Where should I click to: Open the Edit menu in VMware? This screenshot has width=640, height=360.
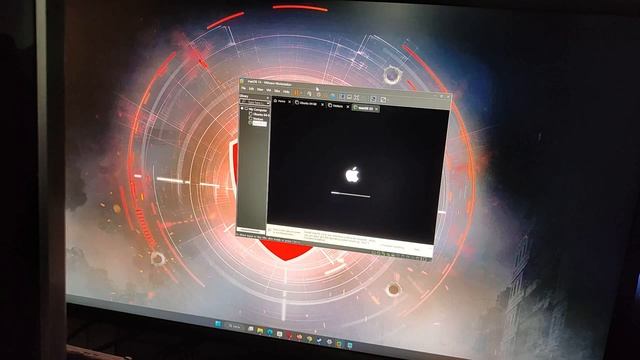click(251, 89)
